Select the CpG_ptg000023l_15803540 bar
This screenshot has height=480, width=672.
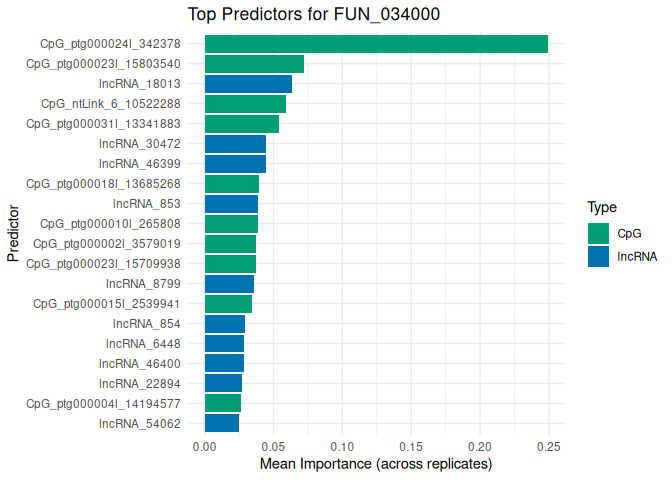[254, 64]
